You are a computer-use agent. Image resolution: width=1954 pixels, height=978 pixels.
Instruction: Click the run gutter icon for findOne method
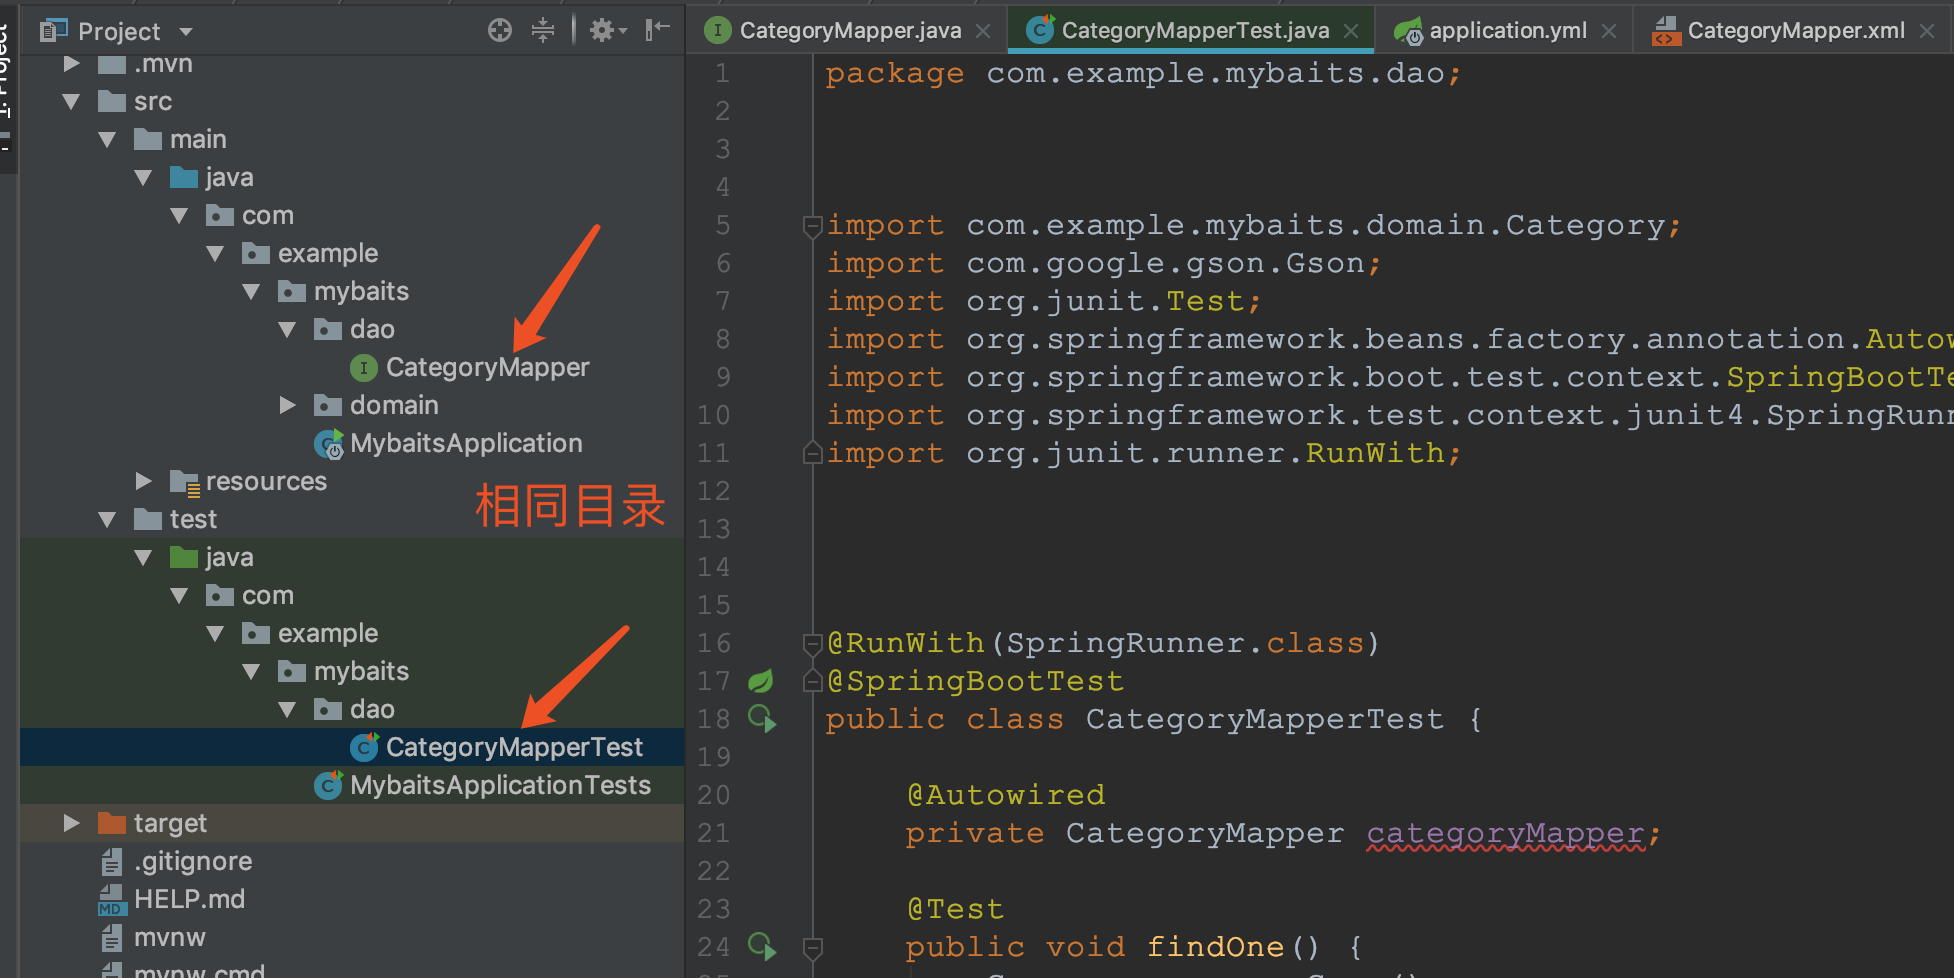click(762, 946)
